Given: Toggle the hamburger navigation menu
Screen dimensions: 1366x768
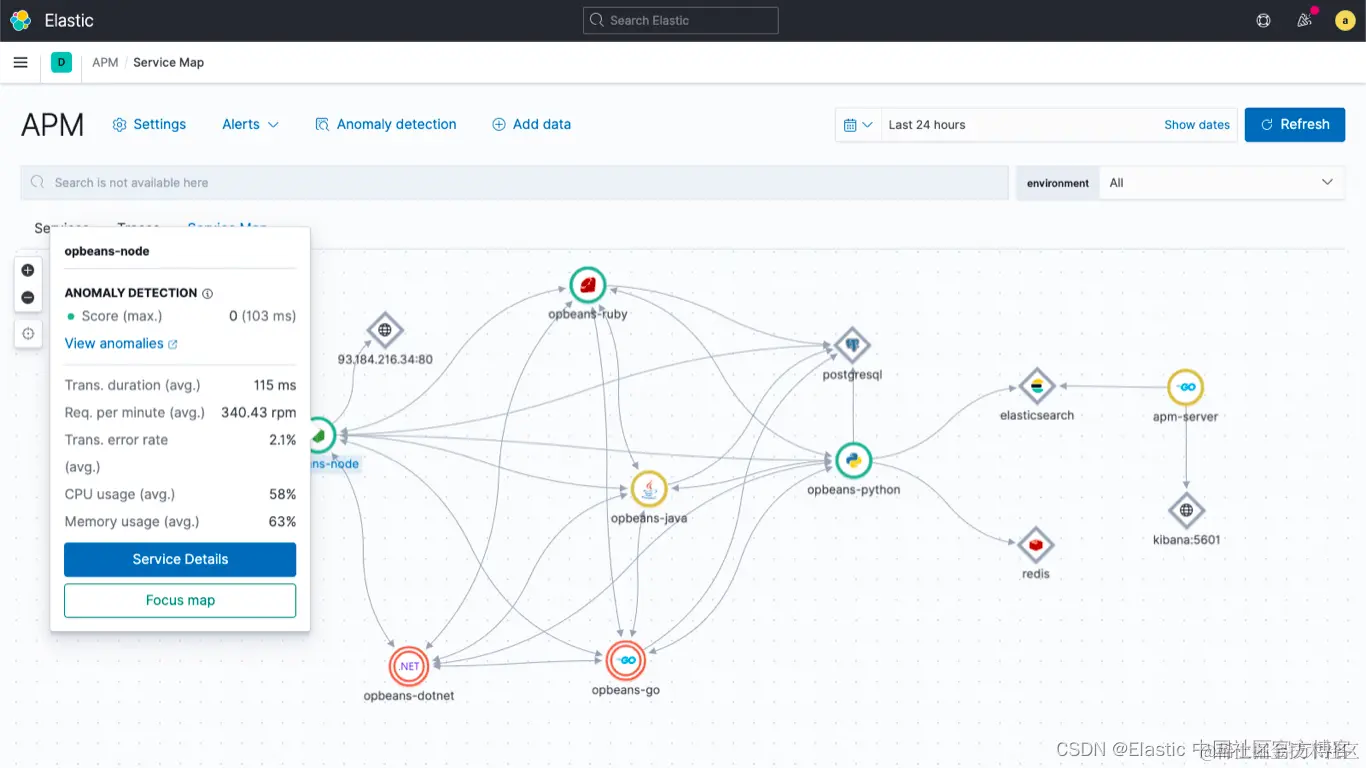Looking at the screenshot, I should tap(20, 62).
